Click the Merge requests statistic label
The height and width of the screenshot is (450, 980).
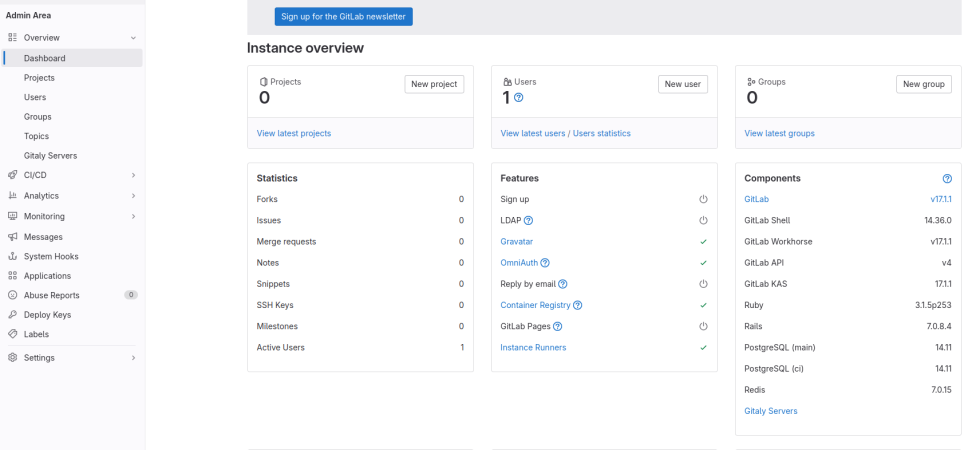(x=286, y=241)
